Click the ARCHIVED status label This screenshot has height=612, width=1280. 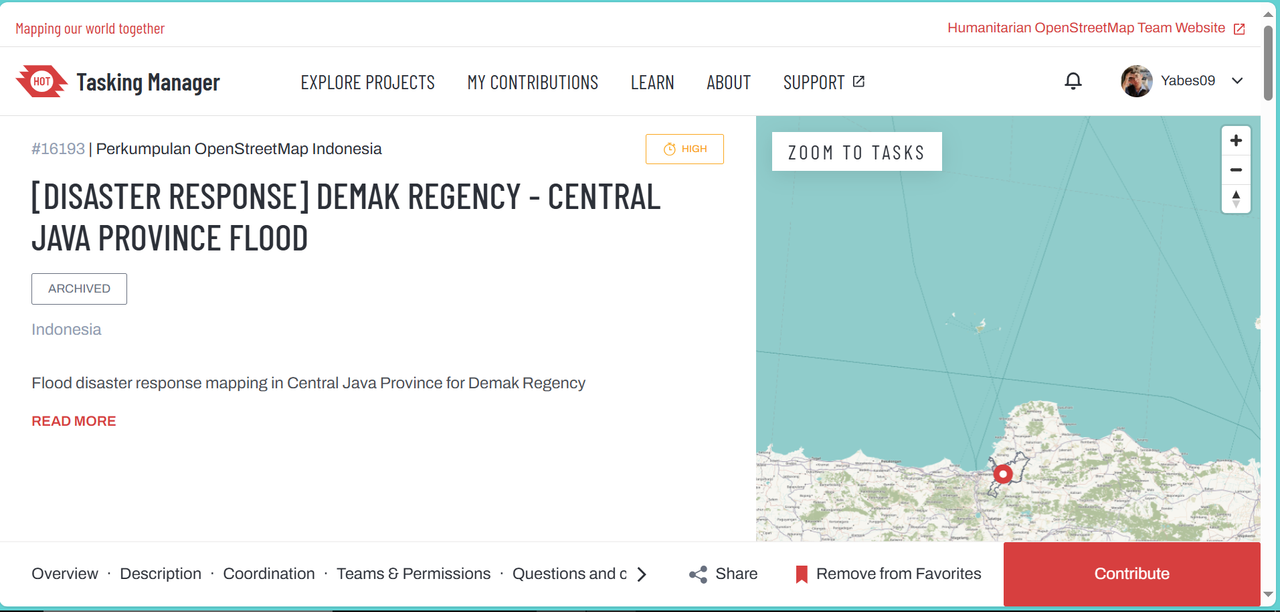point(79,289)
